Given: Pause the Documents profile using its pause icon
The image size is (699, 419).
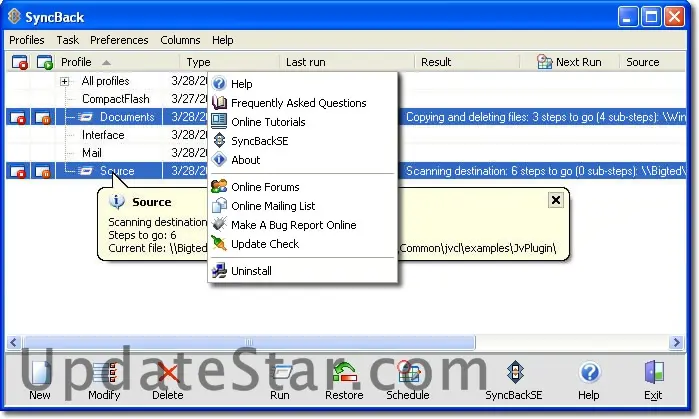Looking at the screenshot, I should coord(43,118).
